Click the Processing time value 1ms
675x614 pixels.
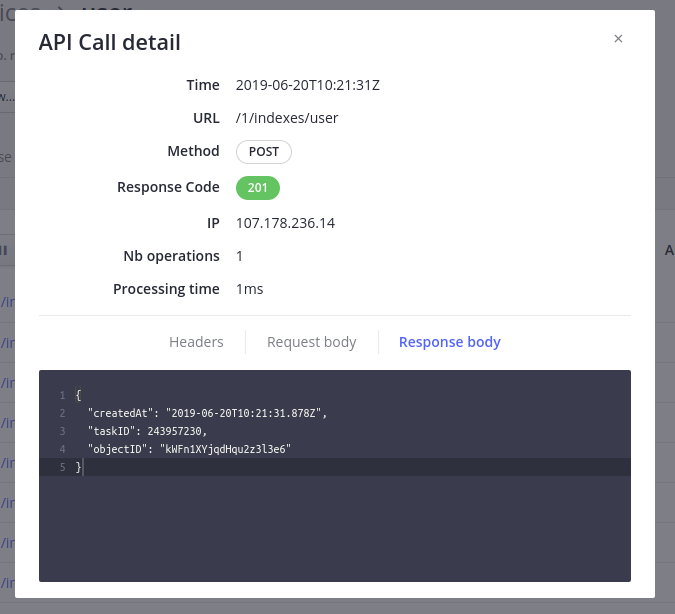point(249,289)
